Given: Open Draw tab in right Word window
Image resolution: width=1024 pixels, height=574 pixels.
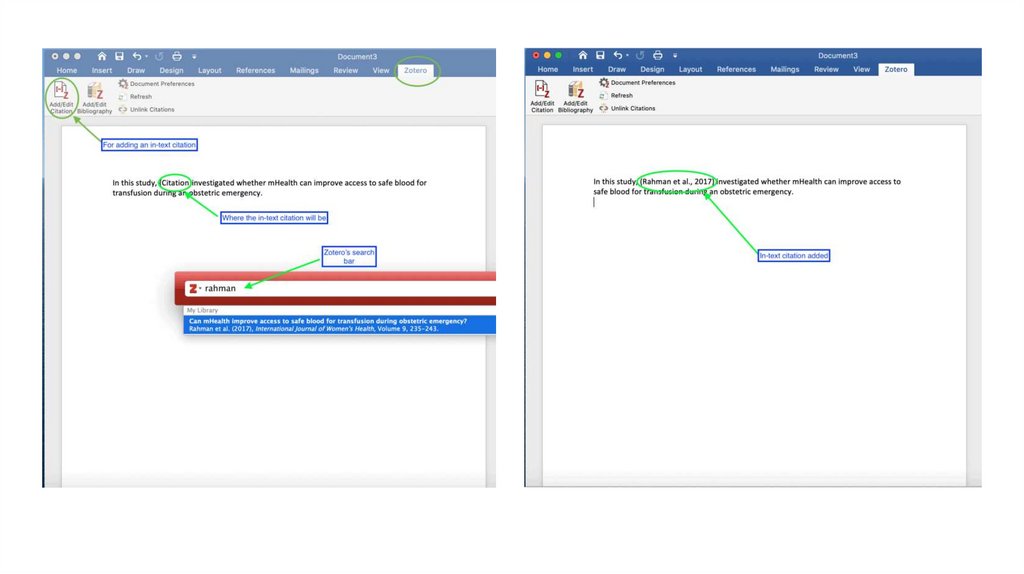Looking at the screenshot, I should pyautogui.click(x=616, y=69).
